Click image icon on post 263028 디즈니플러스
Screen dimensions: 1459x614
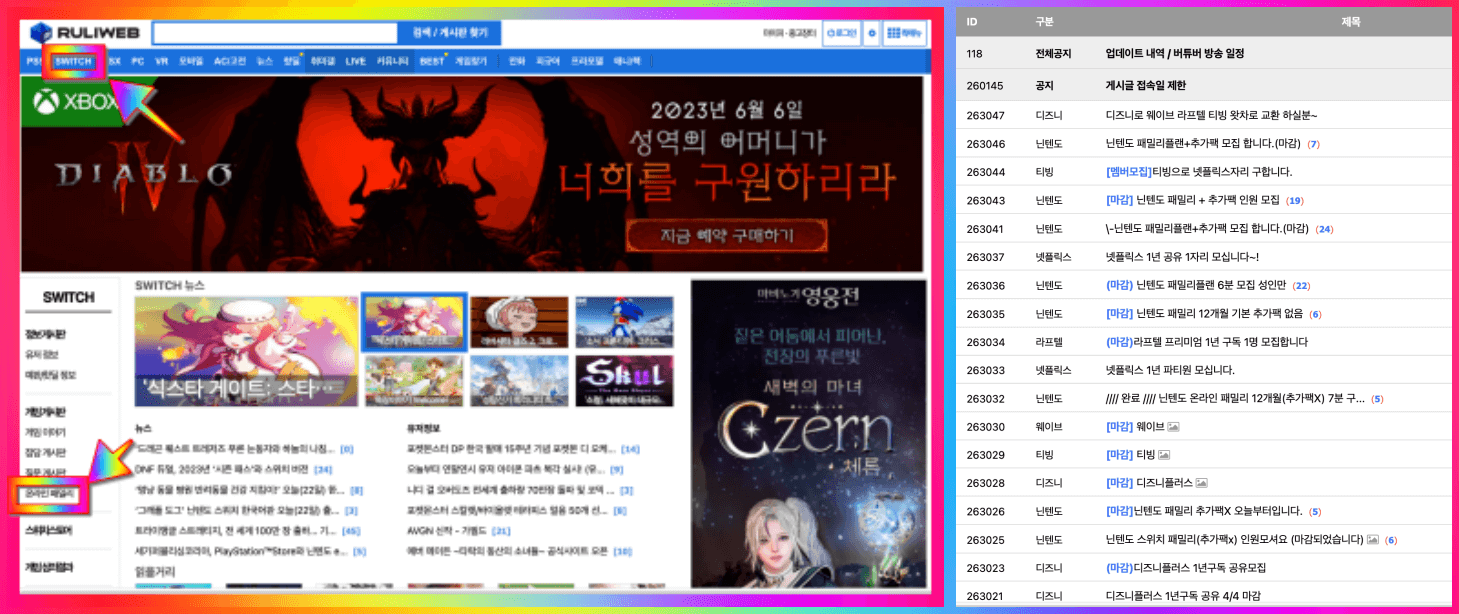point(1202,483)
